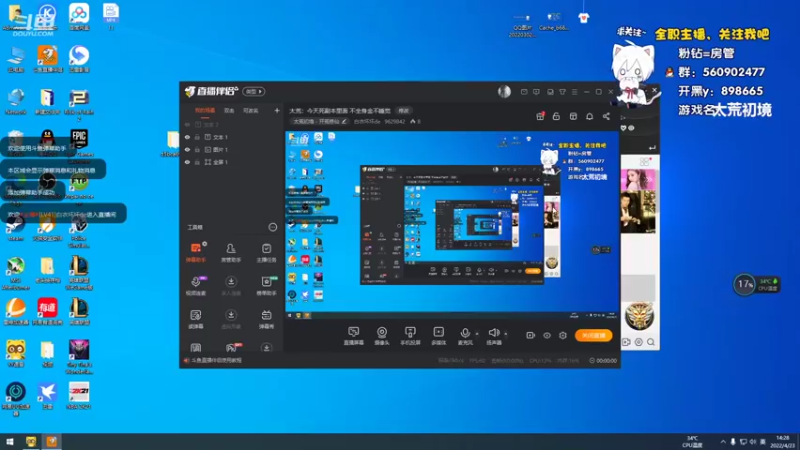Toggle preview eye icon in bottom toolbar
The width and height of the screenshot is (800, 450).
547,335
